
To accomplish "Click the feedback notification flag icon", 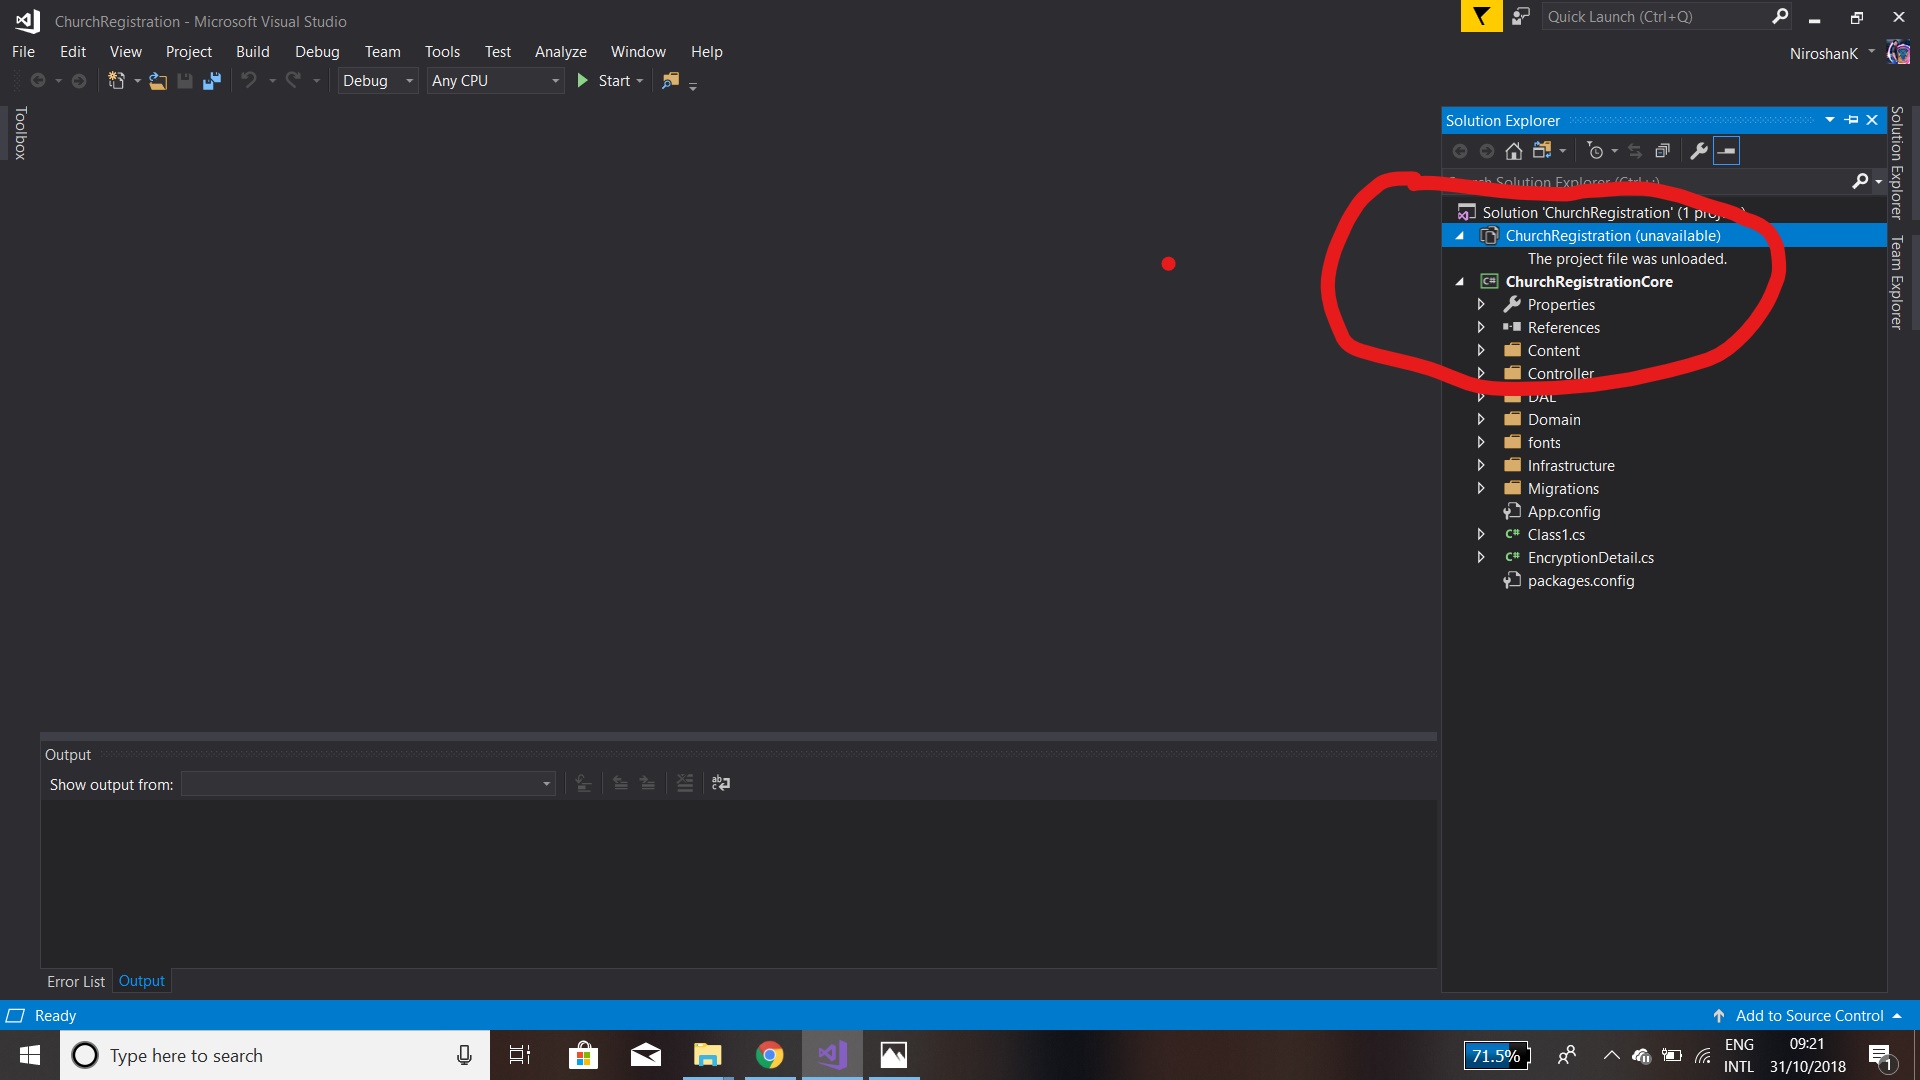I will point(1481,16).
